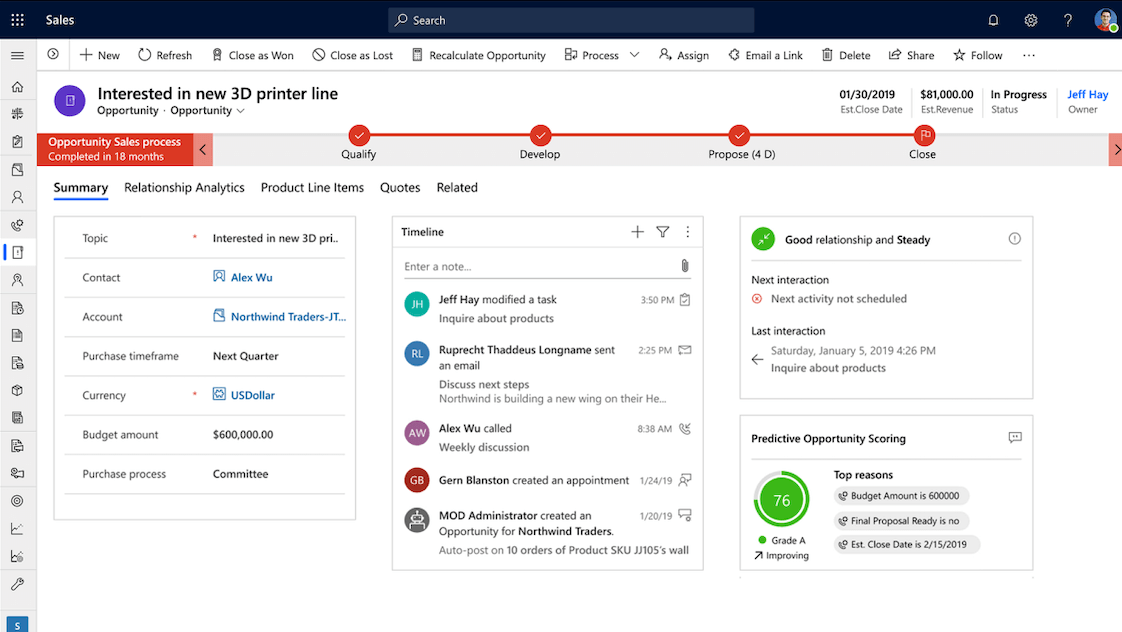Screen dimensions: 1122x632
Task: Follow this opportunity
Action: (977, 55)
